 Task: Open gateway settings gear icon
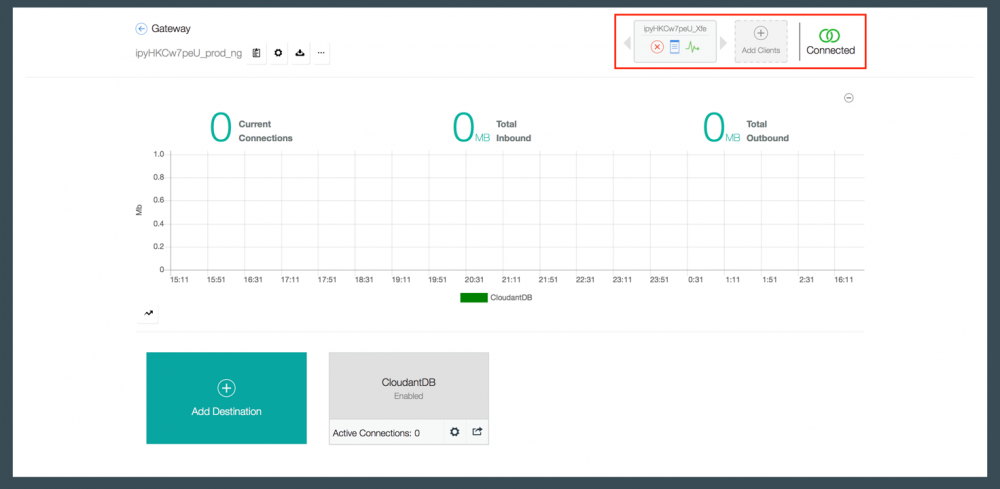point(278,54)
